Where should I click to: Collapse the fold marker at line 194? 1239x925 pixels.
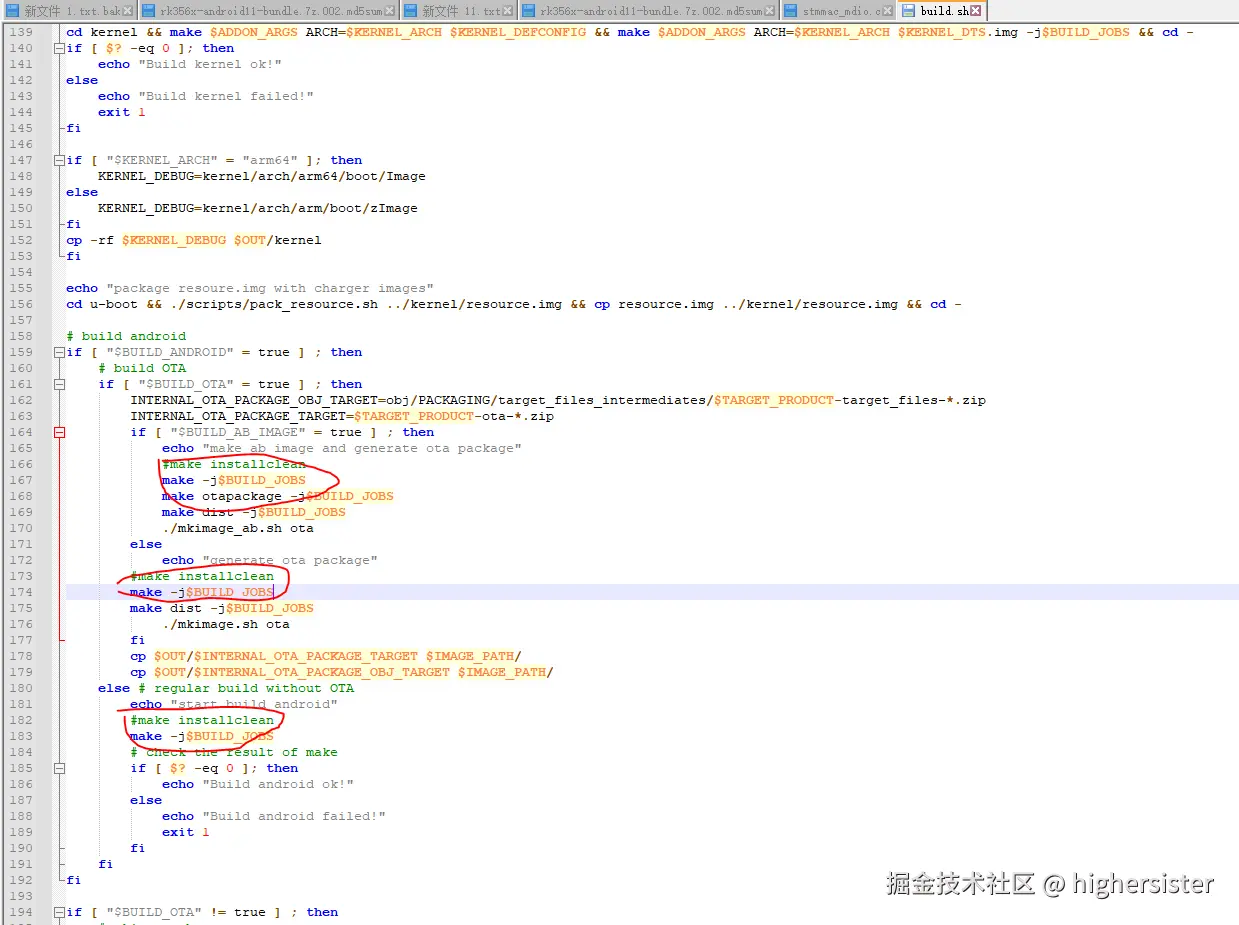coord(59,912)
